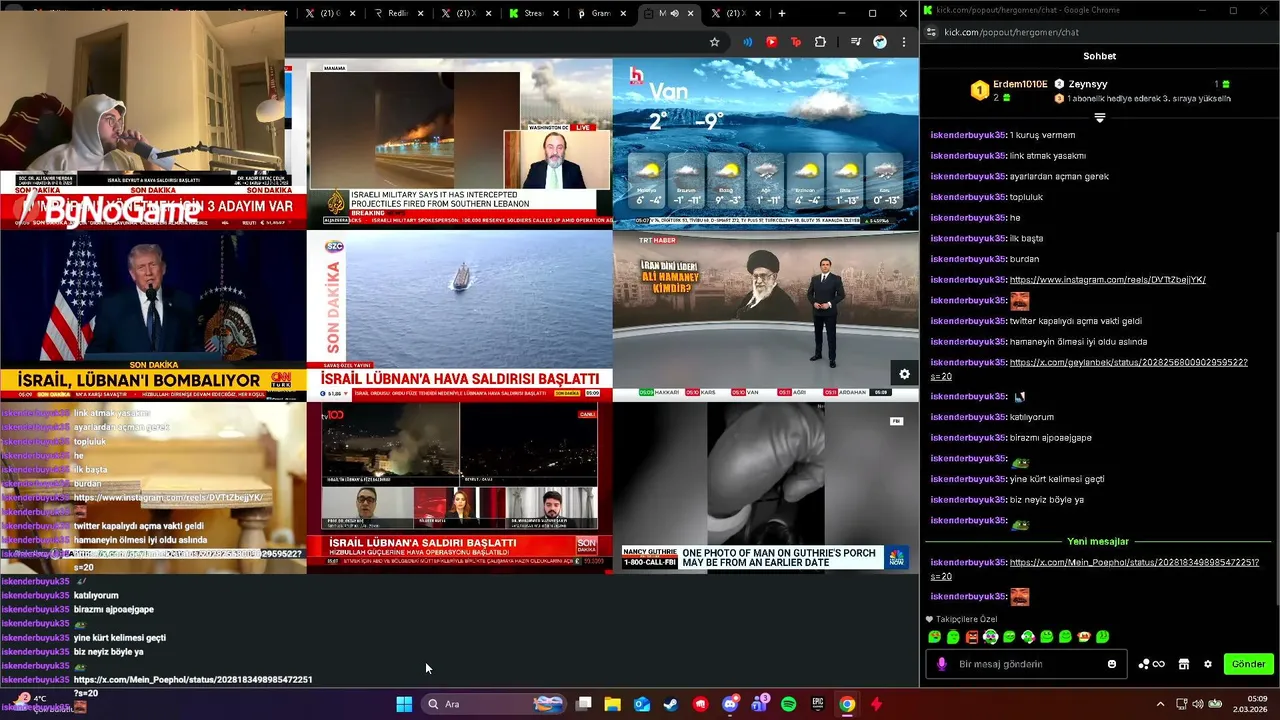Open chat settings gear icon
The width and height of the screenshot is (1280, 720).
[x=1208, y=664]
